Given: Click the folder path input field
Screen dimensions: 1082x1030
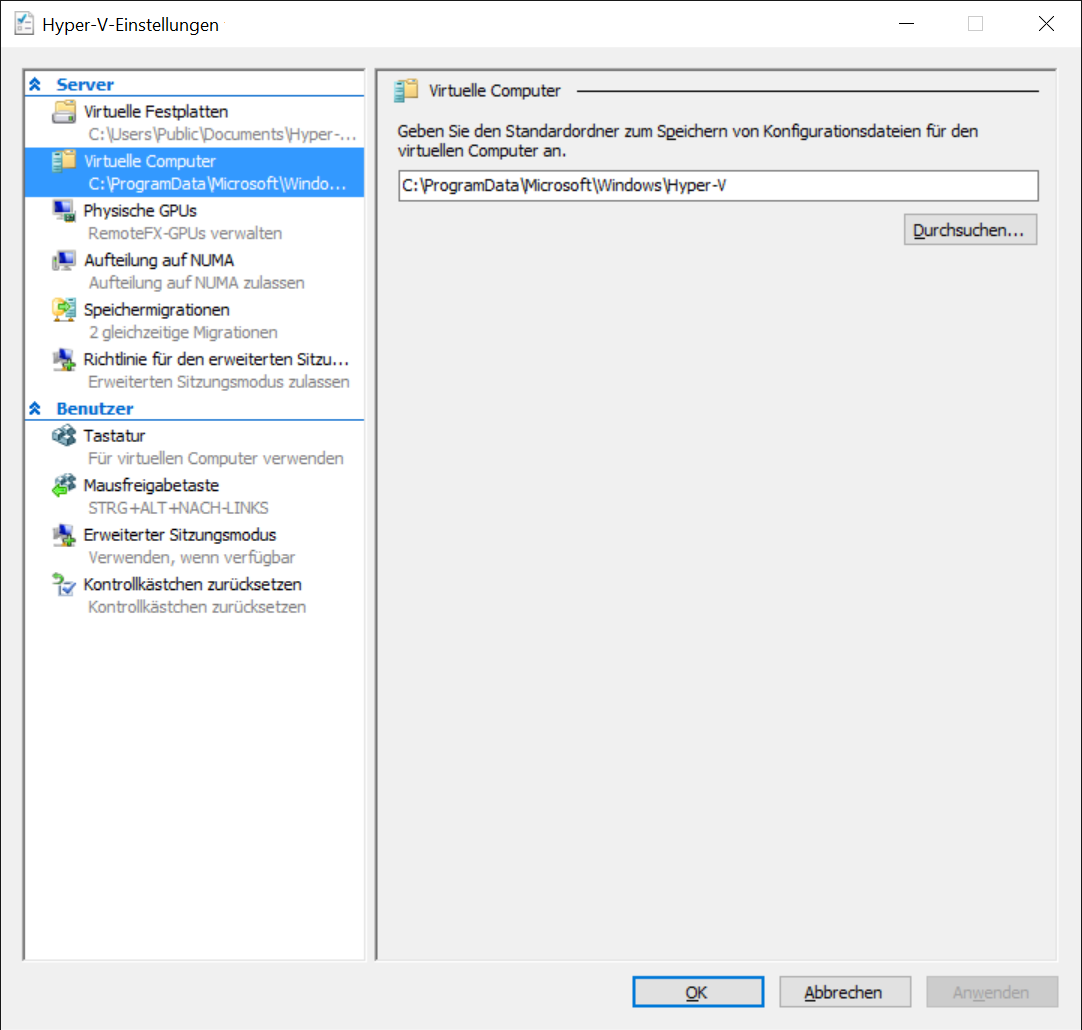Looking at the screenshot, I should pyautogui.click(x=718, y=186).
